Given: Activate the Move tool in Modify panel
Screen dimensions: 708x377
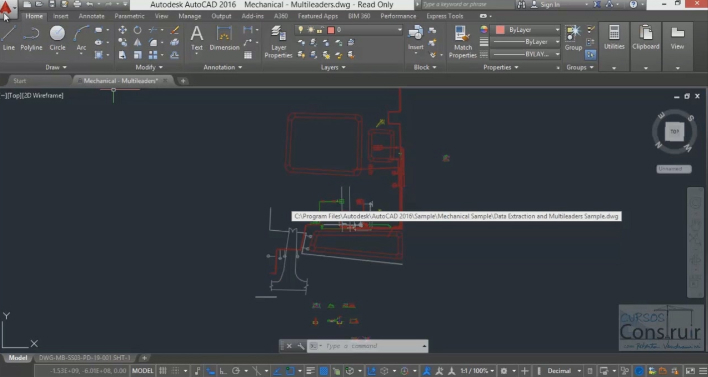Looking at the screenshot, I should [122, 30].
